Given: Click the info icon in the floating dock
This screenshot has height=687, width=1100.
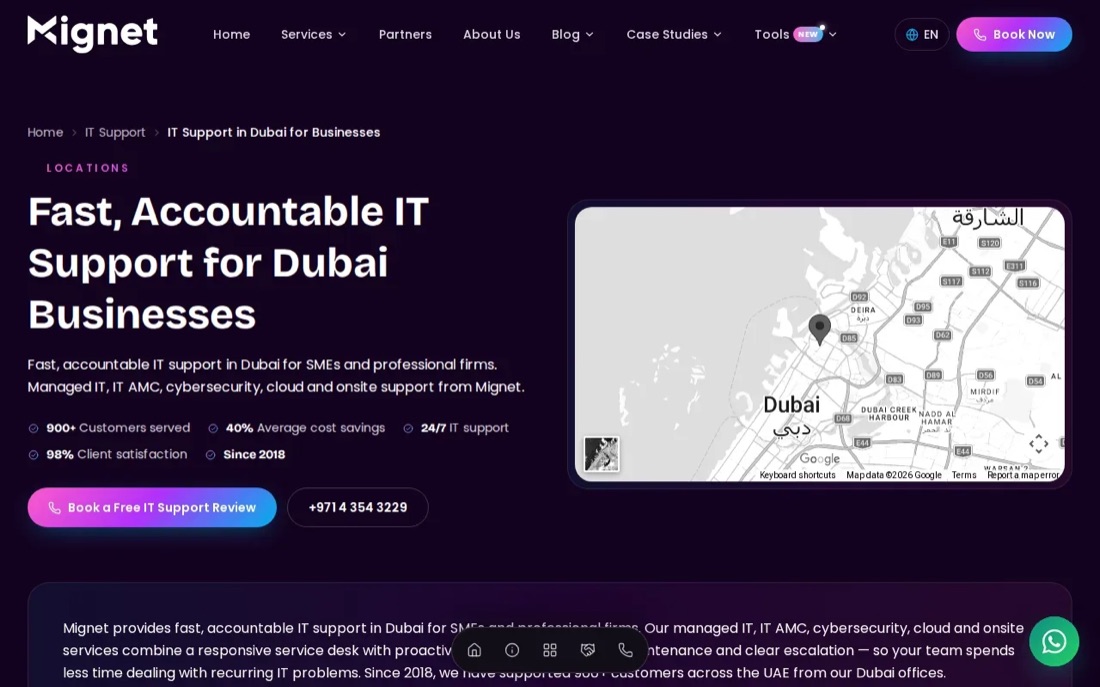Looking at the screenshot, I should pos(512,650).
